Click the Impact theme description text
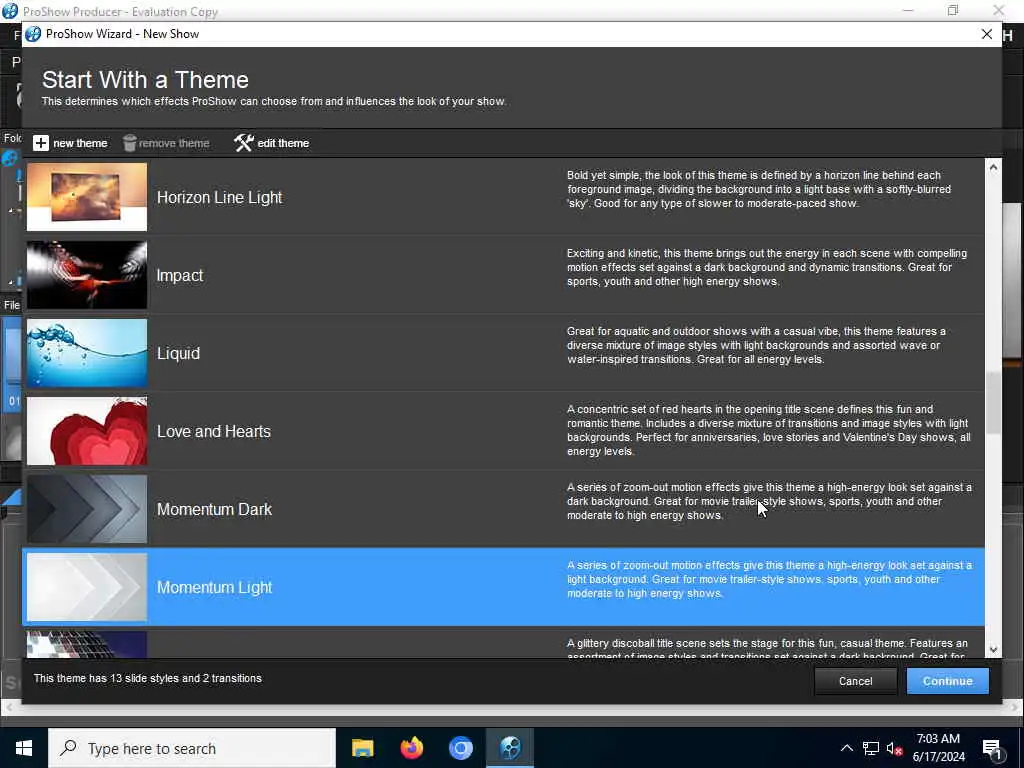The height and width of the screenshot is (768, 1024). [x=767, y=267]
